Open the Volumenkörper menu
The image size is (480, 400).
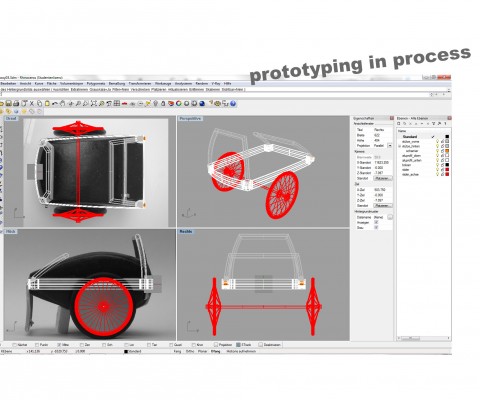pos(71,84)
